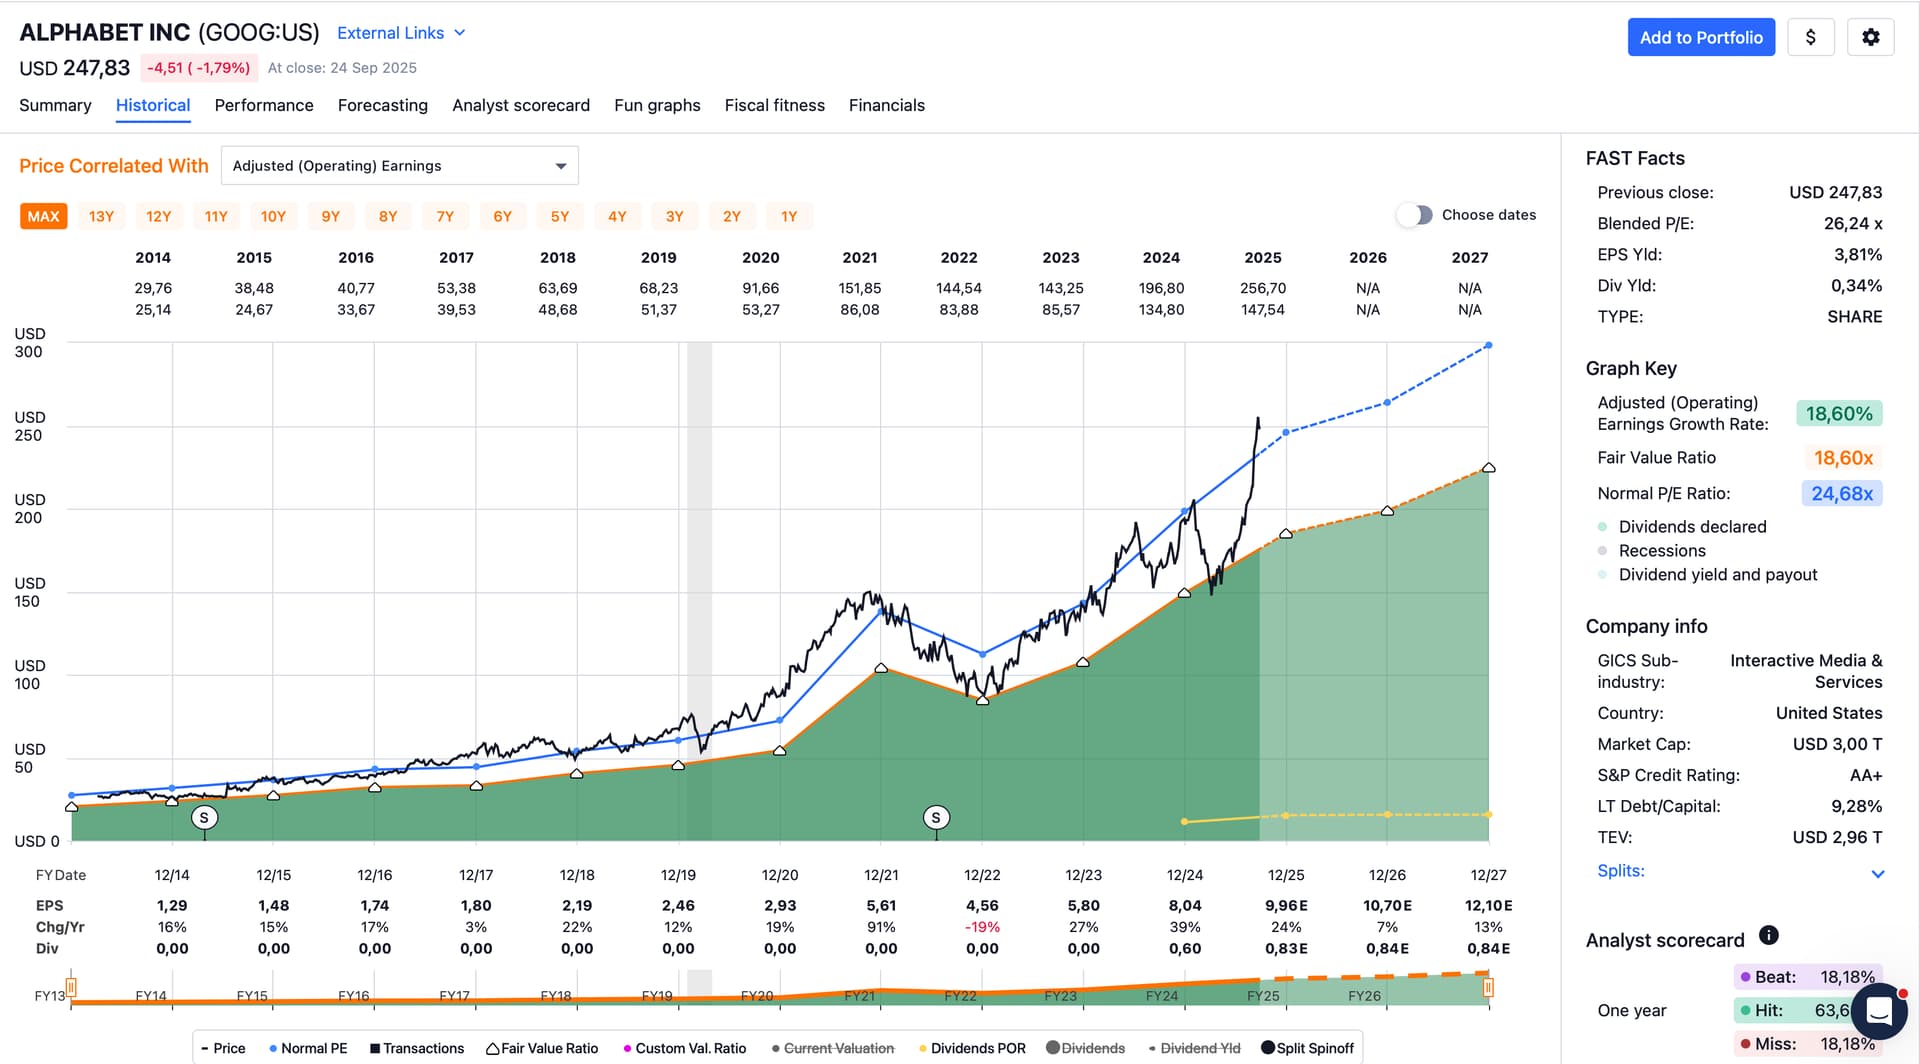Enable the Choose dates switch

[1415, 215]
